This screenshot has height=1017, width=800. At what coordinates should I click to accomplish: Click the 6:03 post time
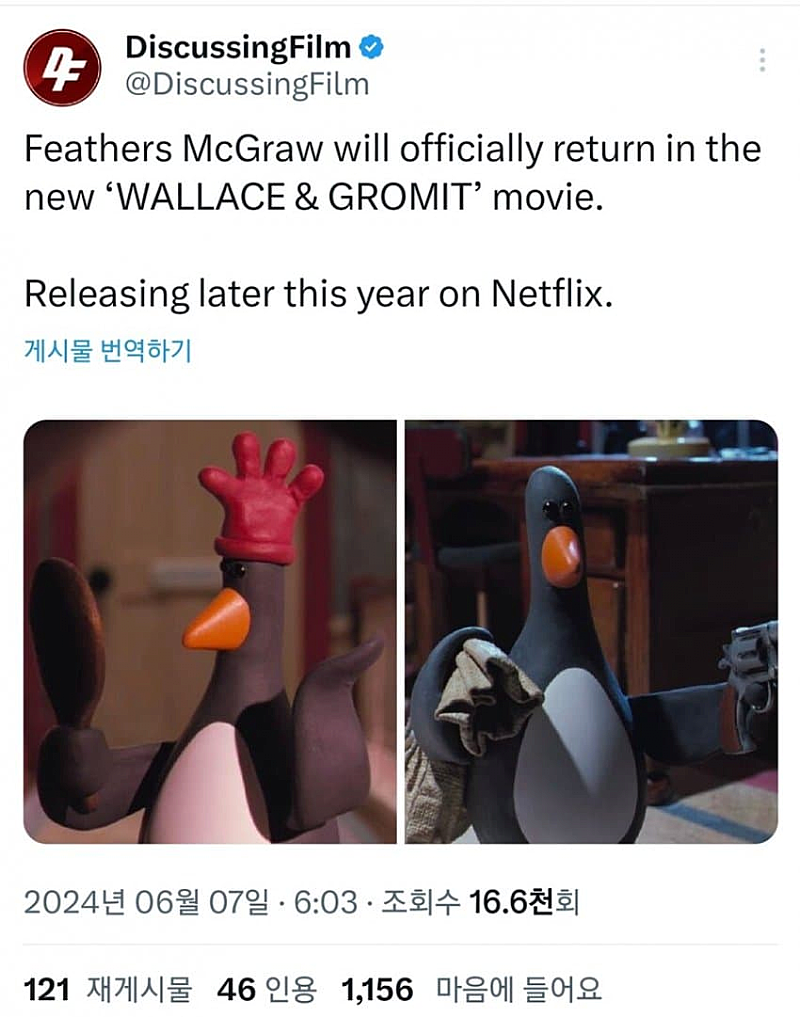click(x=326, y=902)
